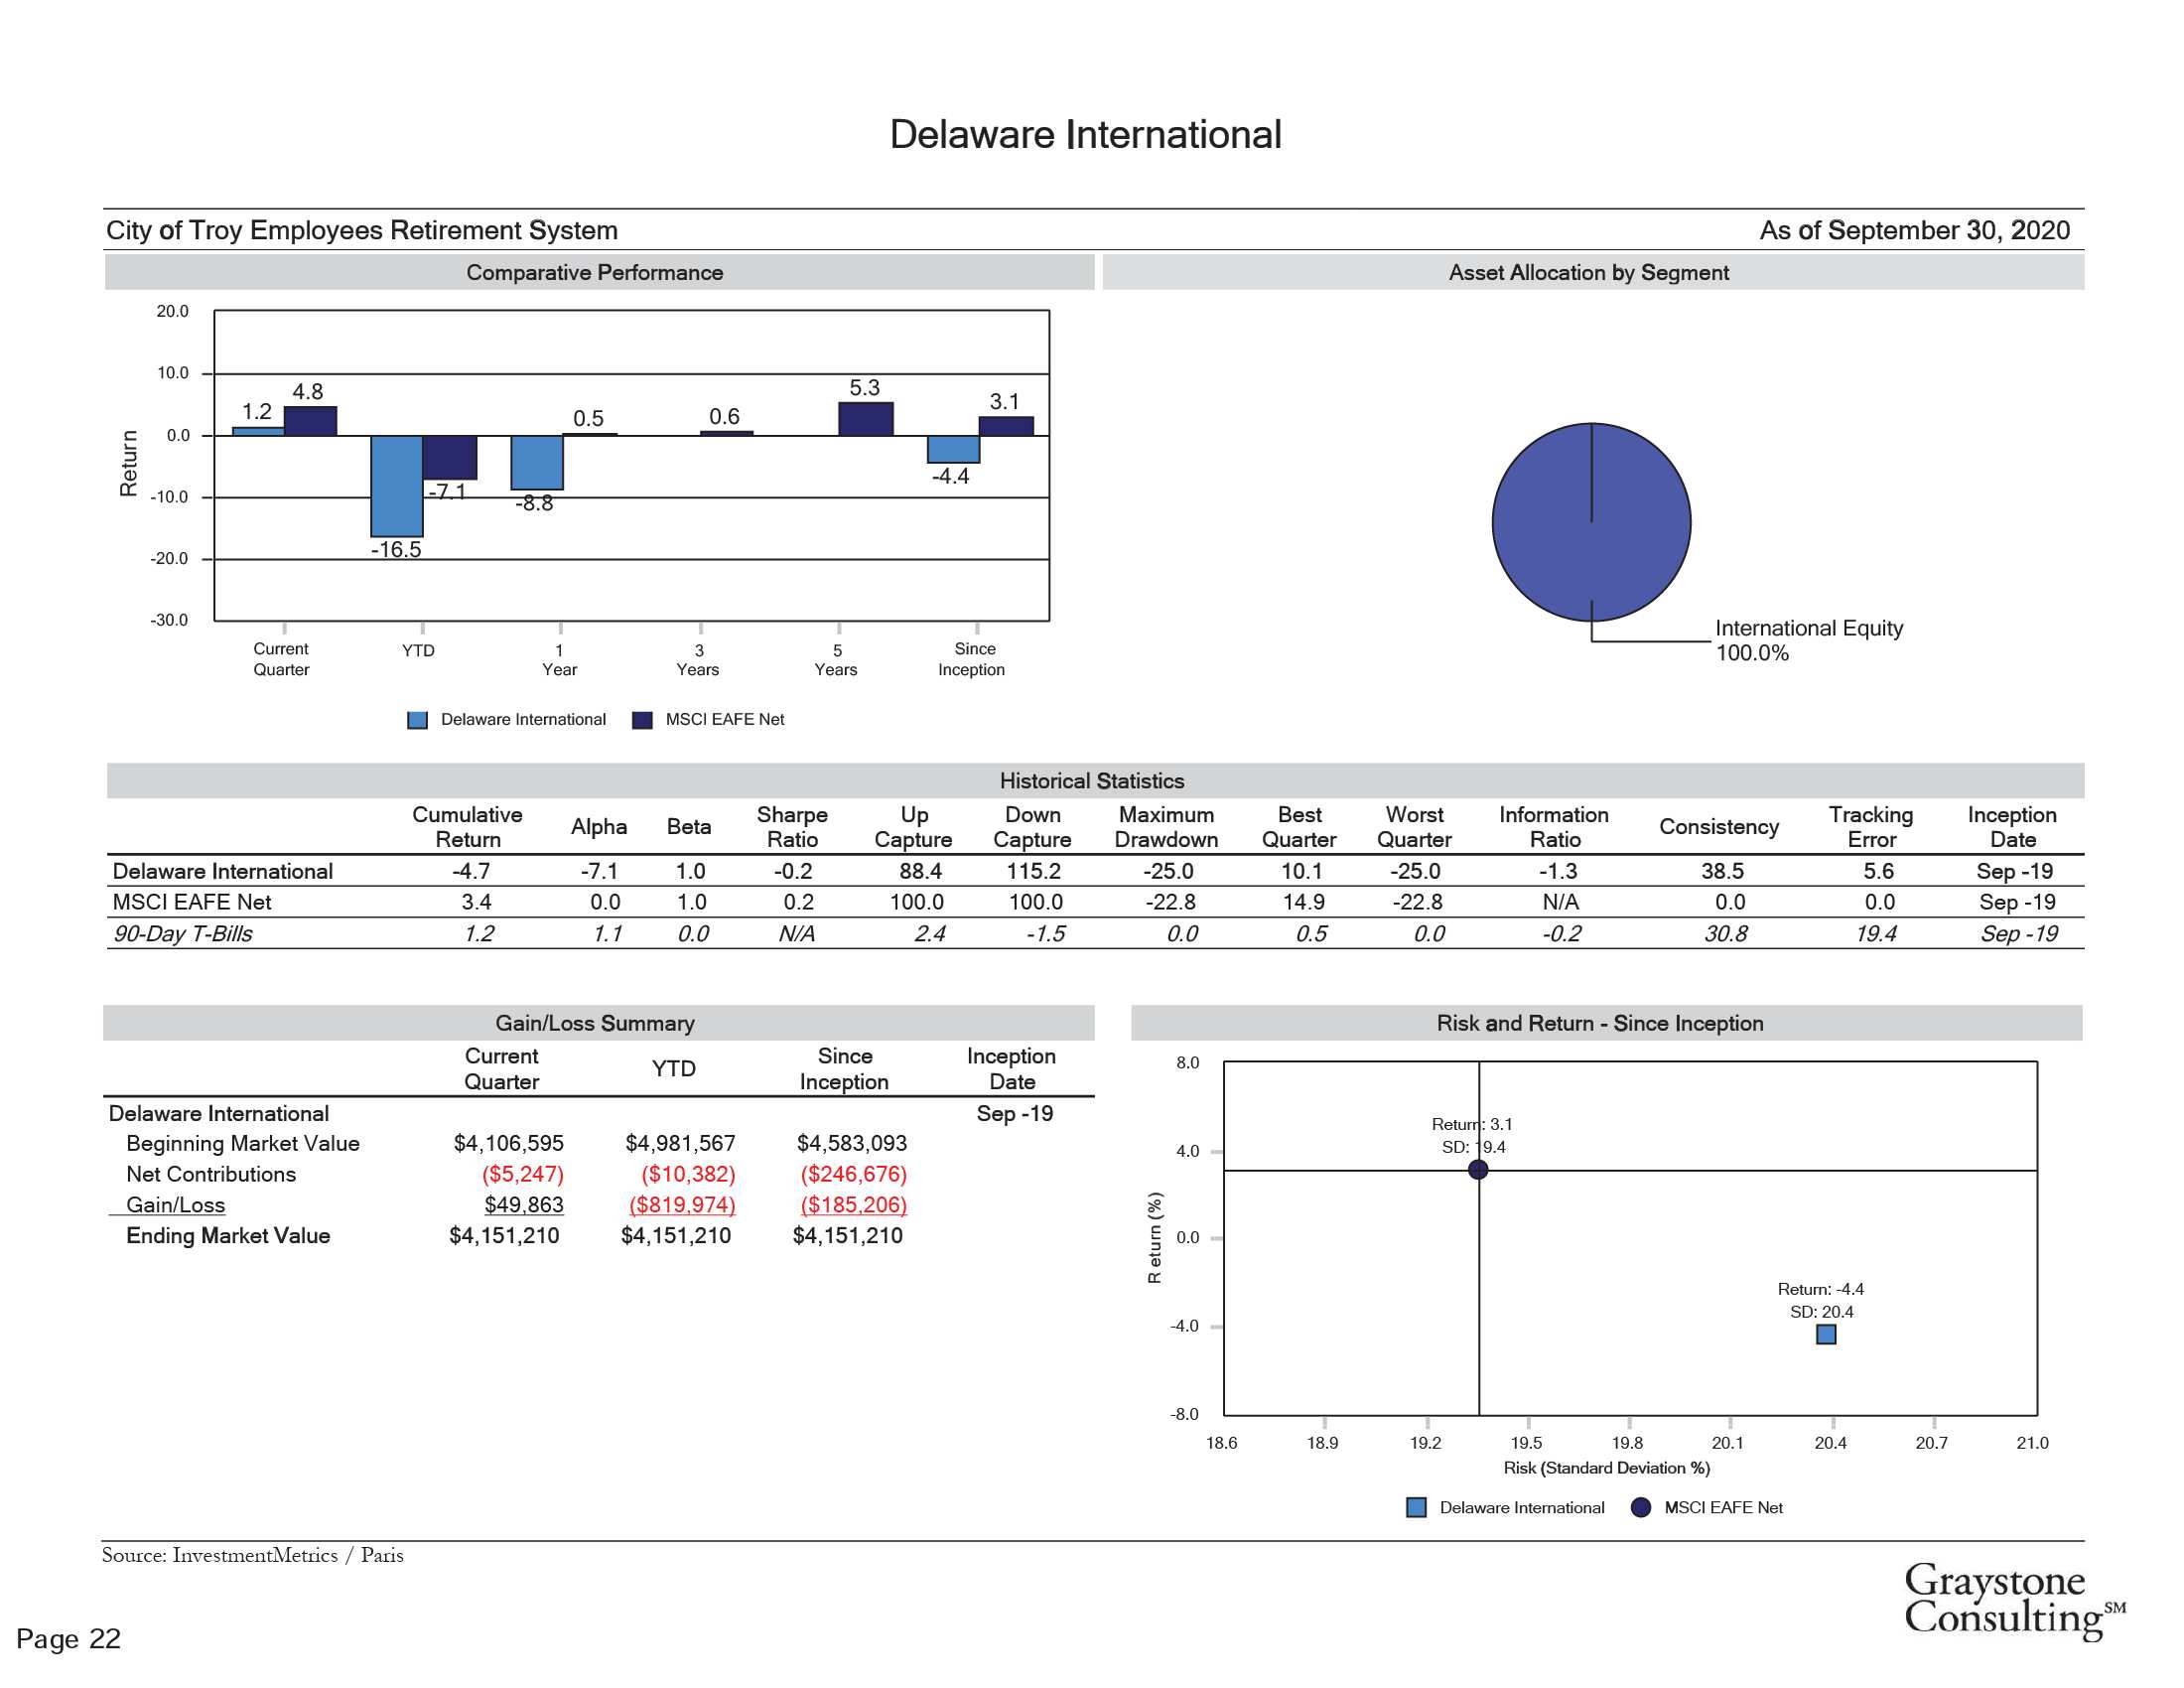Click the MSCI EAFE Net circle in risk chart legend
Viewport: 2184px width, 1688px height.
[x=1641, y=1507]
